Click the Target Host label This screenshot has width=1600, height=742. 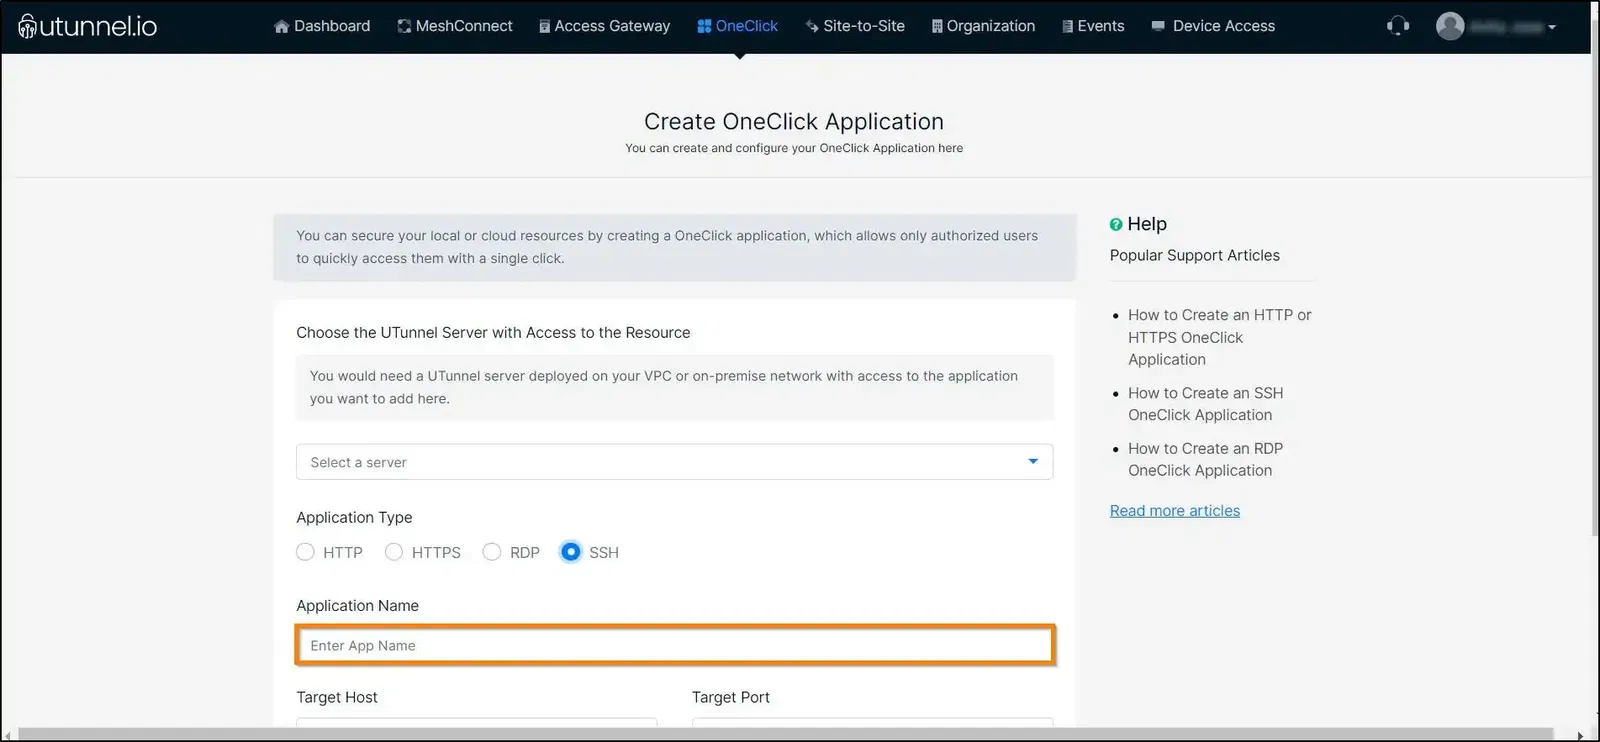tap(337, 697)
